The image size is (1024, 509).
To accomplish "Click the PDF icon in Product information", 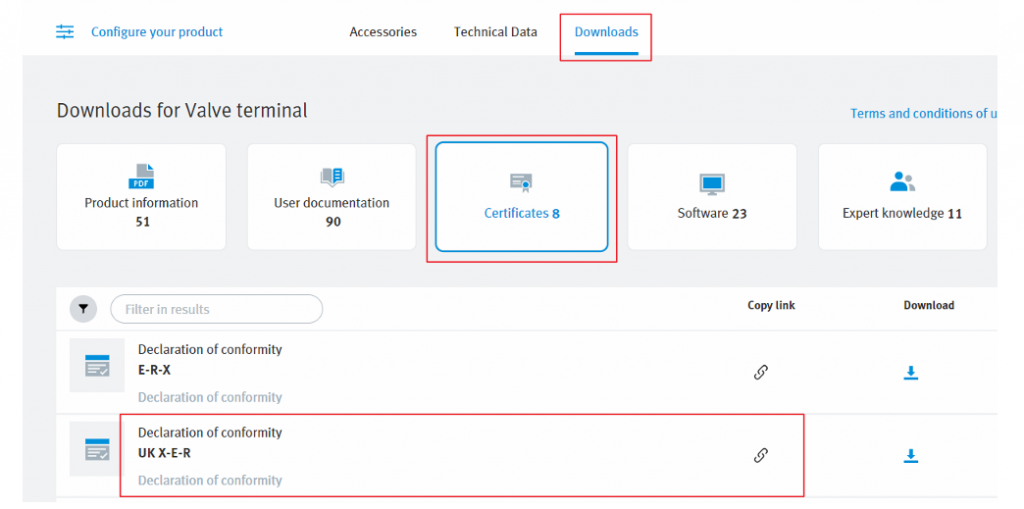I will pos(141,176).
